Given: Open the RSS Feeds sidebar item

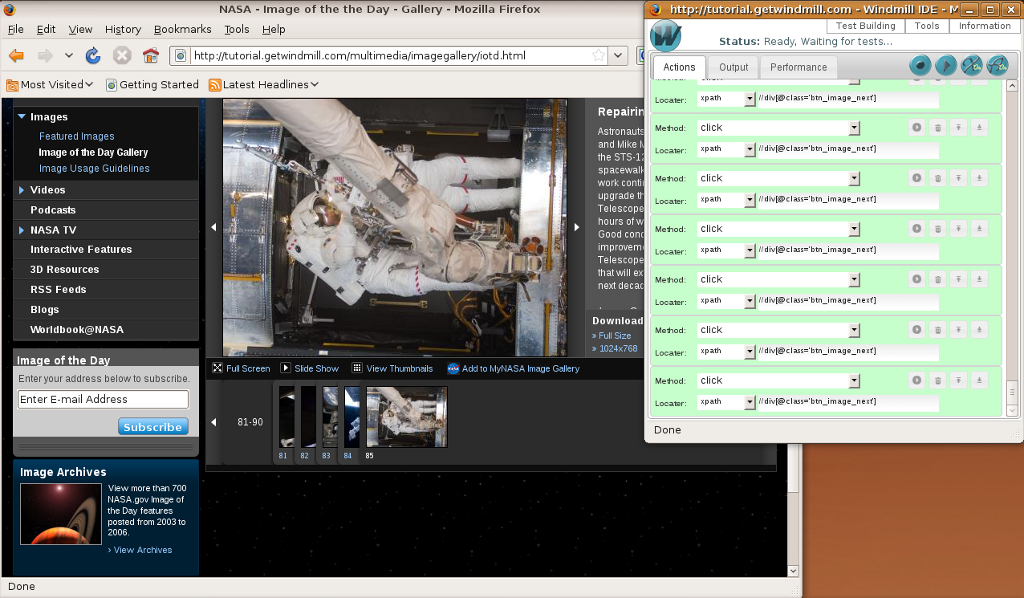Looking at the screenshot, I should (58, 290).
